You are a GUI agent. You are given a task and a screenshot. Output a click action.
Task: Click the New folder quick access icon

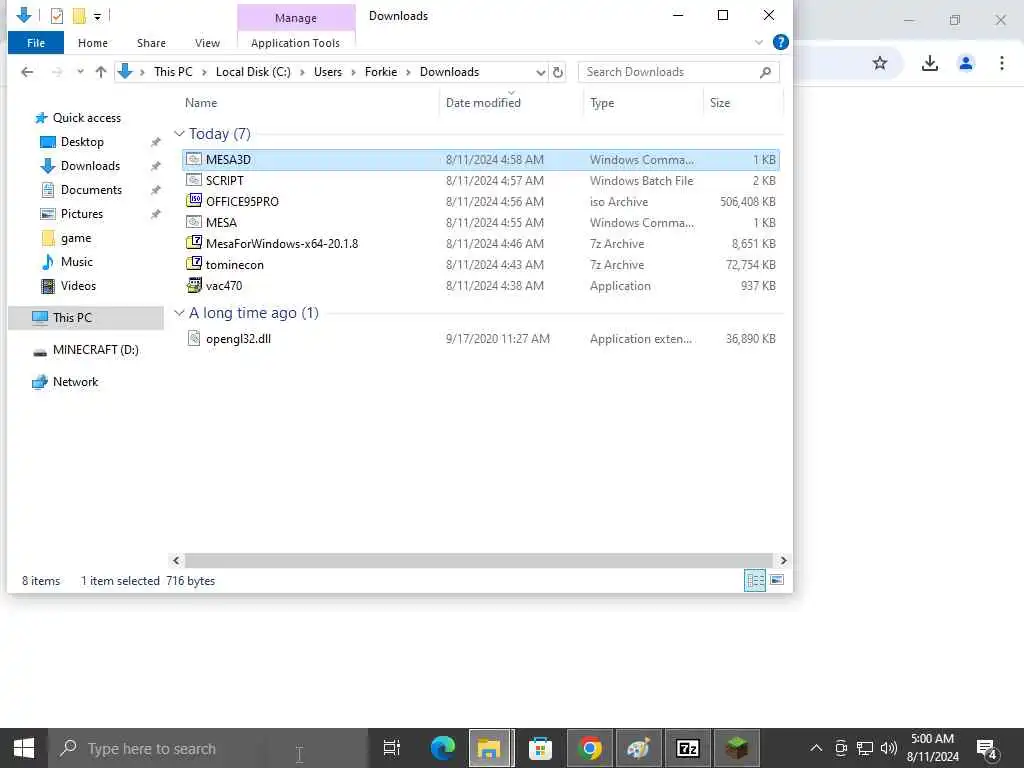pyautogui.click(x=79, y=16)
